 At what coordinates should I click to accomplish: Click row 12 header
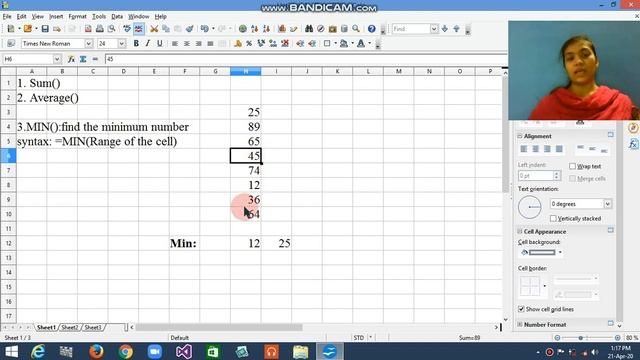pyautogui.click(x=8, y=243)
